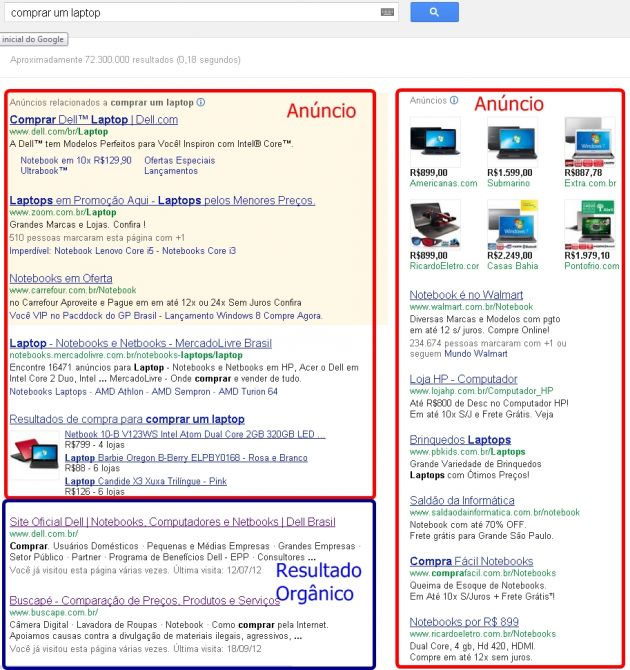This screenshot has height=670, width=630.
Task: Click 'inicial do Google' tooltip label
Action: click(34, 39)
